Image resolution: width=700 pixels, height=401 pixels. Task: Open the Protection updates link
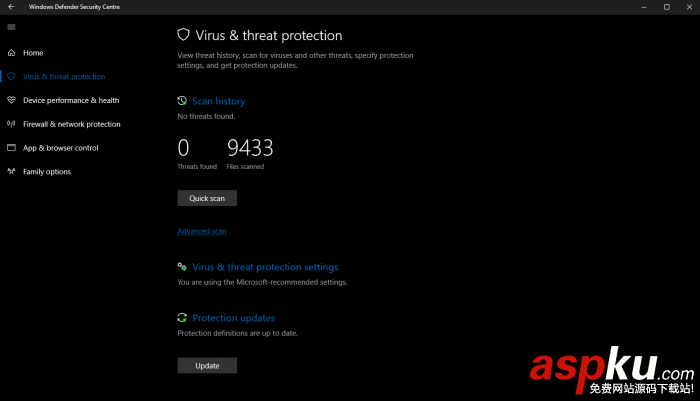pos(233,318)
